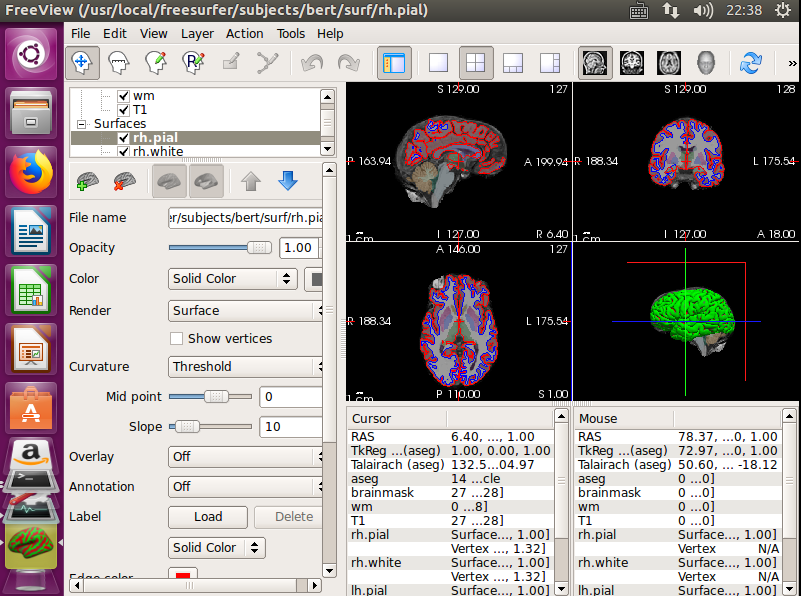Toggle the rh.white surface checkbox
The image size is (801, 596).
click(x=123, y=152)
